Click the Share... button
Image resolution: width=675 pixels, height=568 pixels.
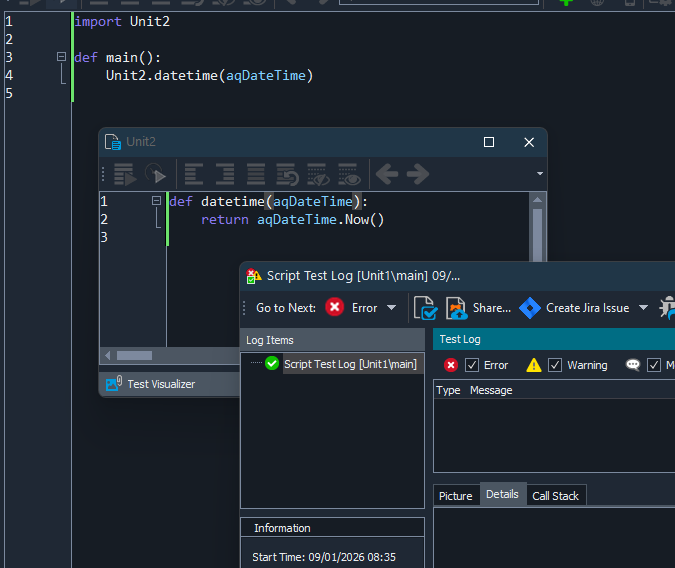pos(491,308)
